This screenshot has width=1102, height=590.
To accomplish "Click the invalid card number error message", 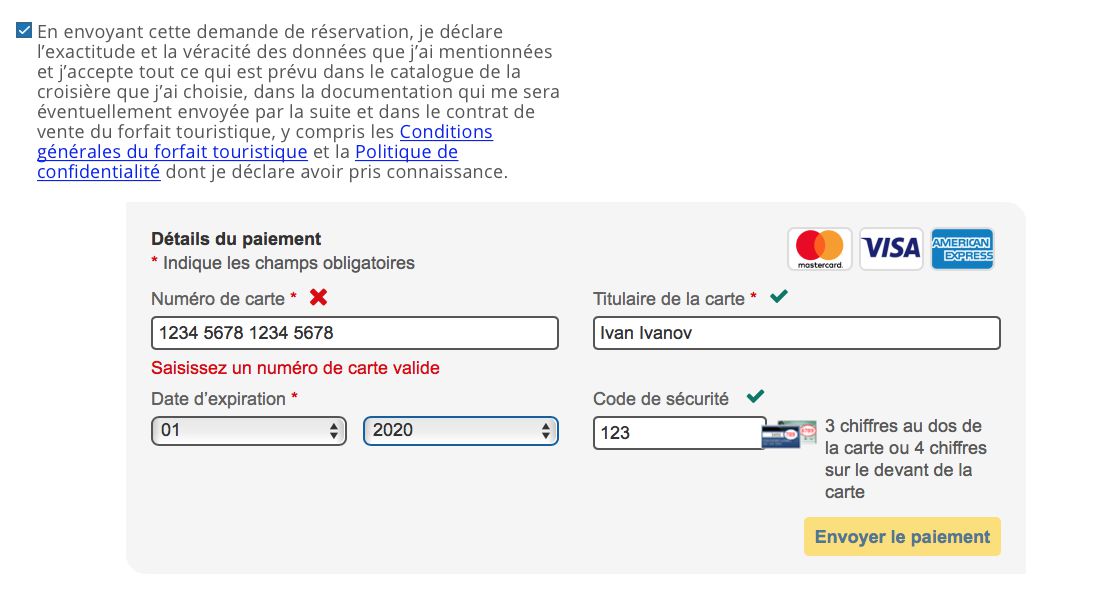I will (x=295, y=368).
